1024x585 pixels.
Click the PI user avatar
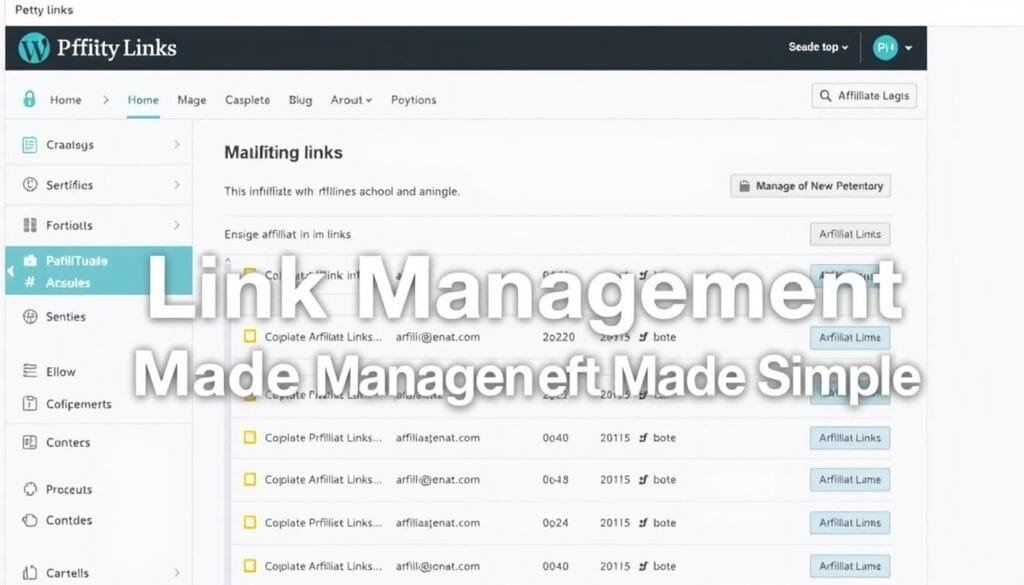click(885, 48)
